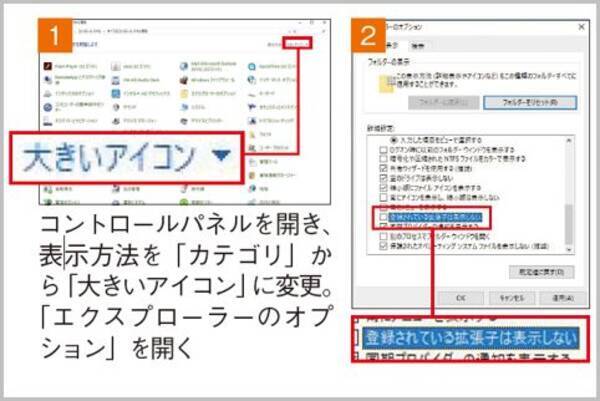Open Windows ファイアウォール item
This screenshot has width=600, height=401.
pos(208,80)
